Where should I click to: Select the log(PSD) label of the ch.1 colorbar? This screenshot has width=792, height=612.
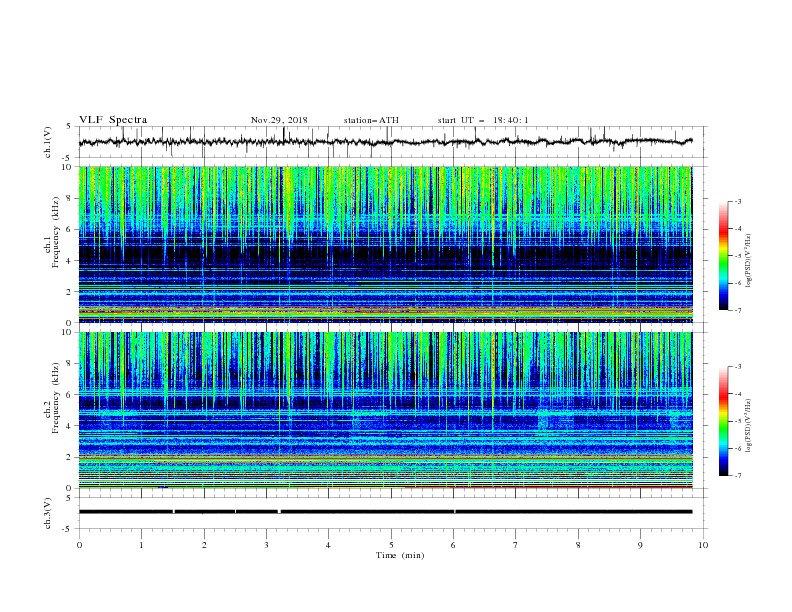point(748,261)
